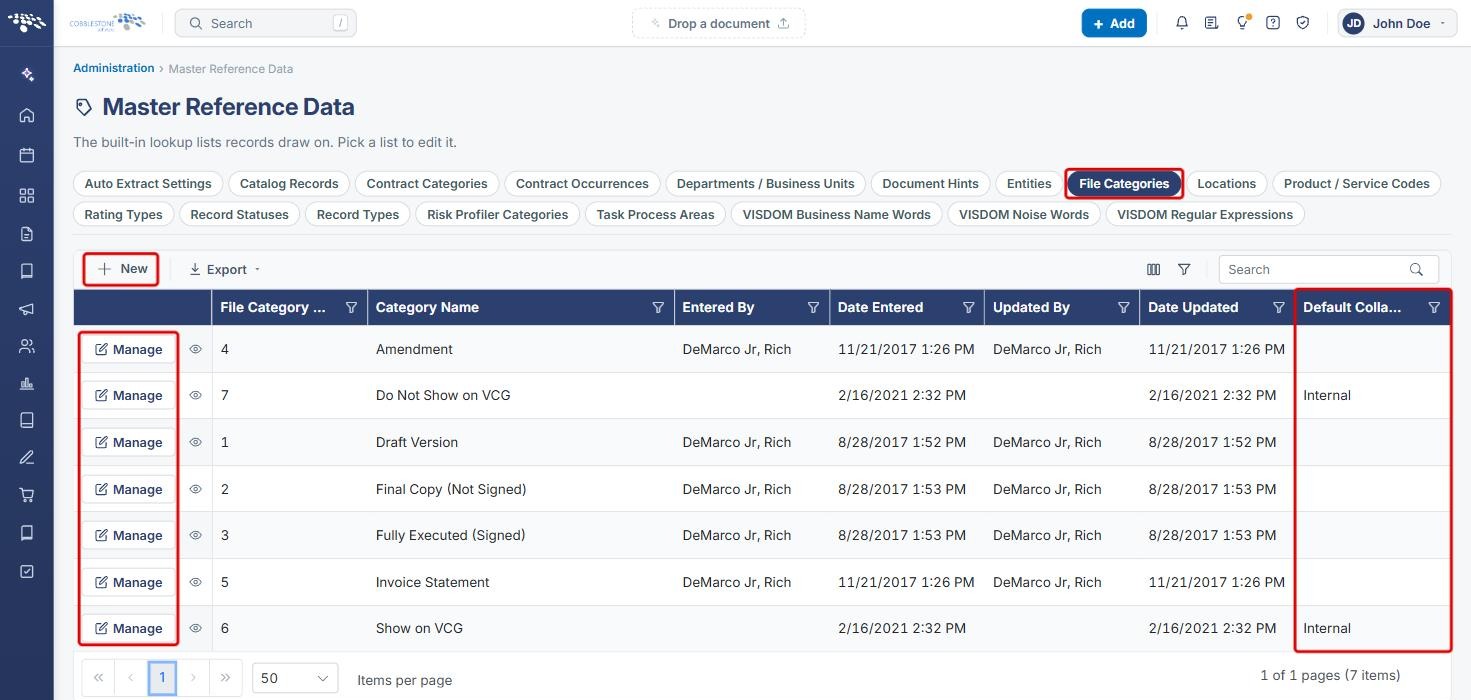Click the magnifier icon in grid search box

click(1416, 269)
